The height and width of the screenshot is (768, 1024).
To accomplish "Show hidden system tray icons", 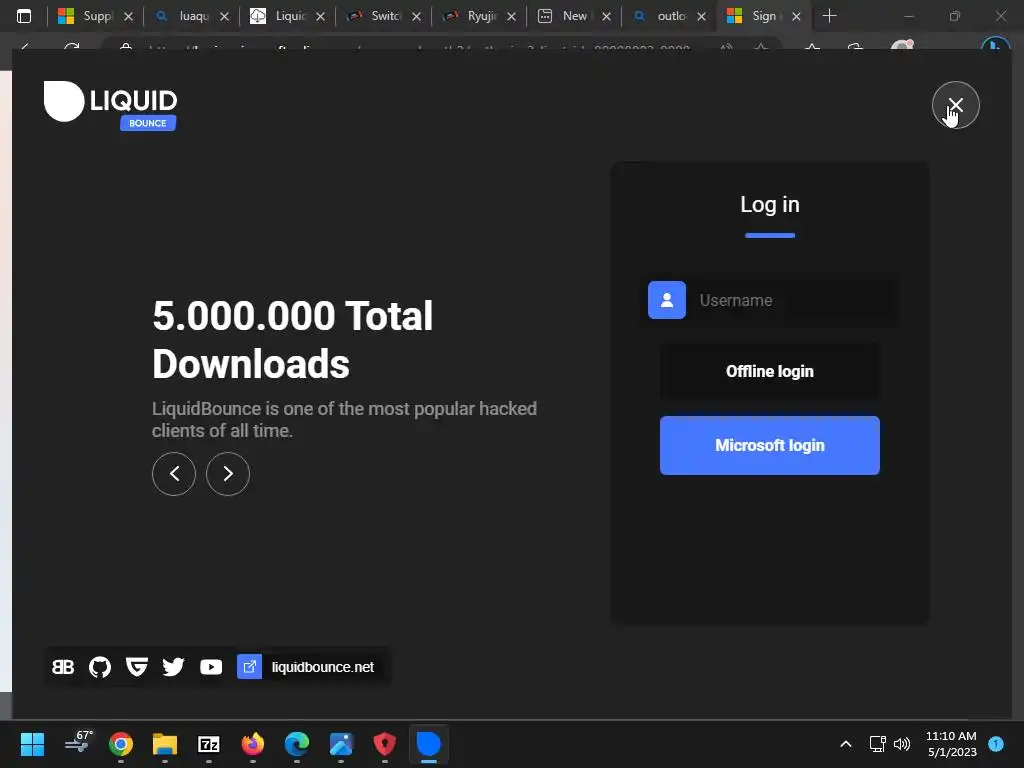I will 846,744.
